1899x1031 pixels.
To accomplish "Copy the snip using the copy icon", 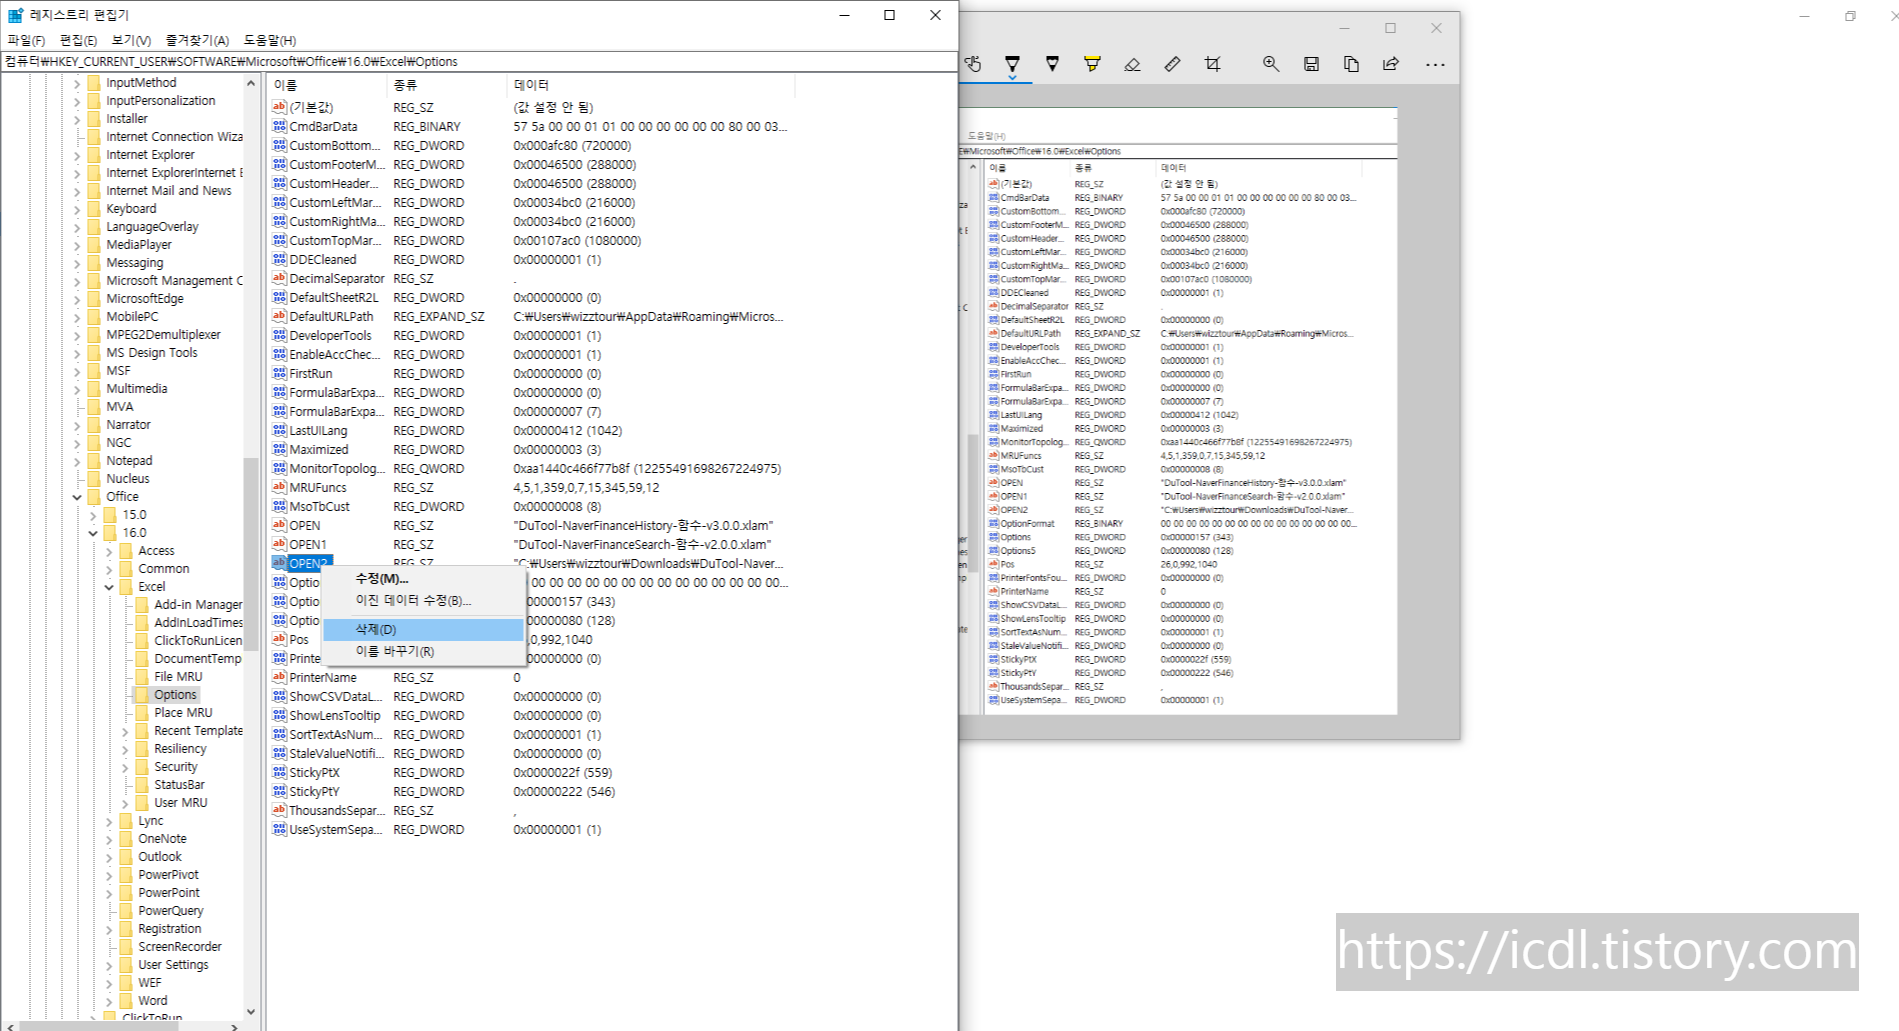I will click(x=1351, y=64).
